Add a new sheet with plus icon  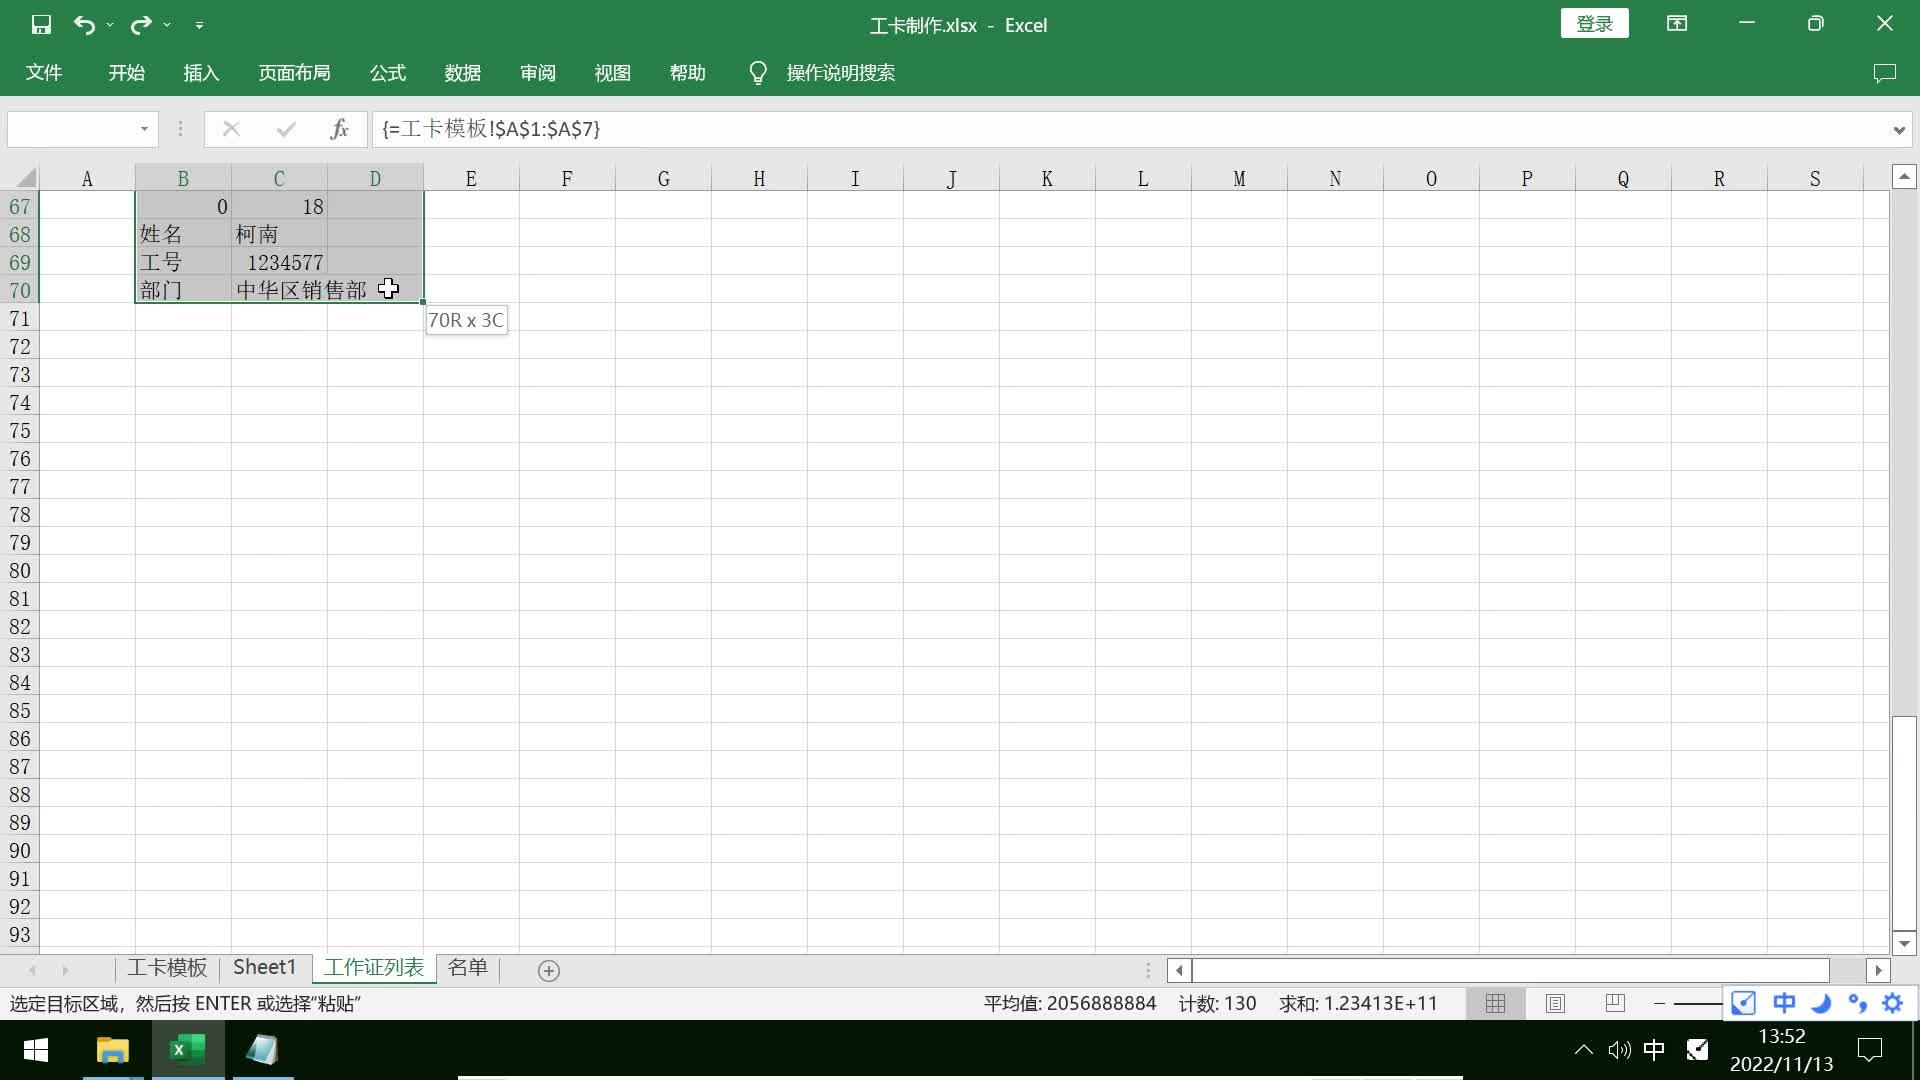point(549,970)
